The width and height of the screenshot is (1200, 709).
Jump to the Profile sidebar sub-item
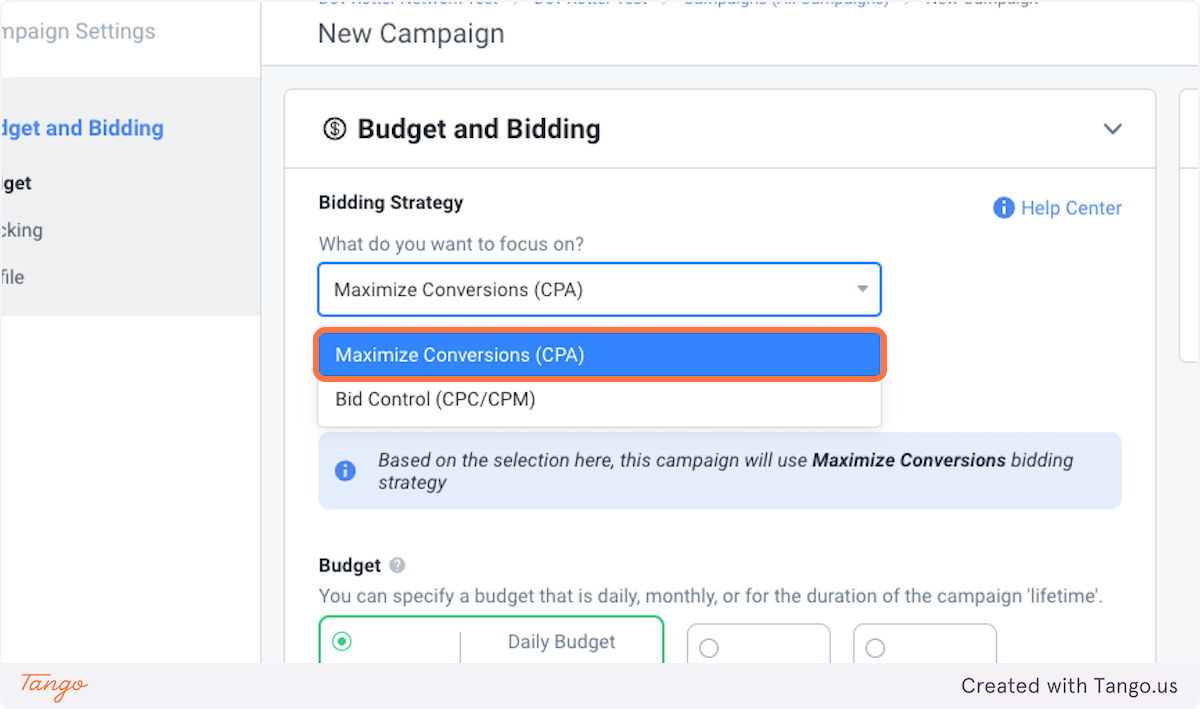(12, 277)
